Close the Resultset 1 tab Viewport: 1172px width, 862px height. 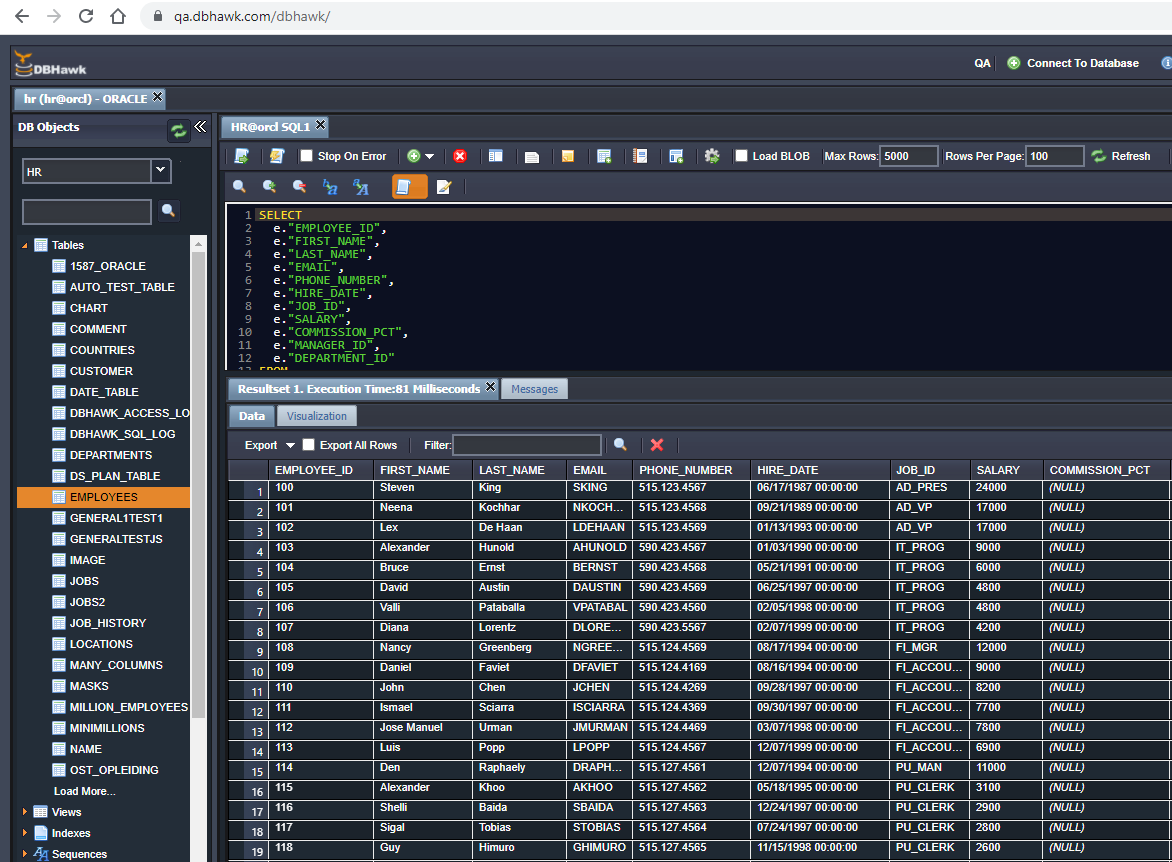(490, 387)
